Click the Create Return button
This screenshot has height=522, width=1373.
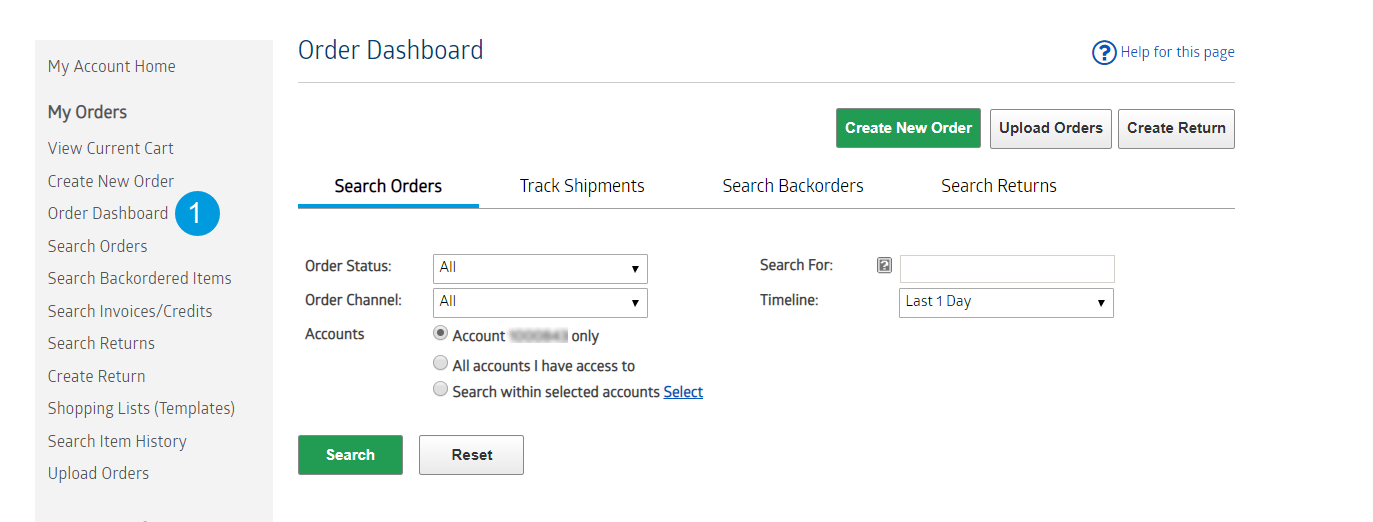[x=1176, y=128]
